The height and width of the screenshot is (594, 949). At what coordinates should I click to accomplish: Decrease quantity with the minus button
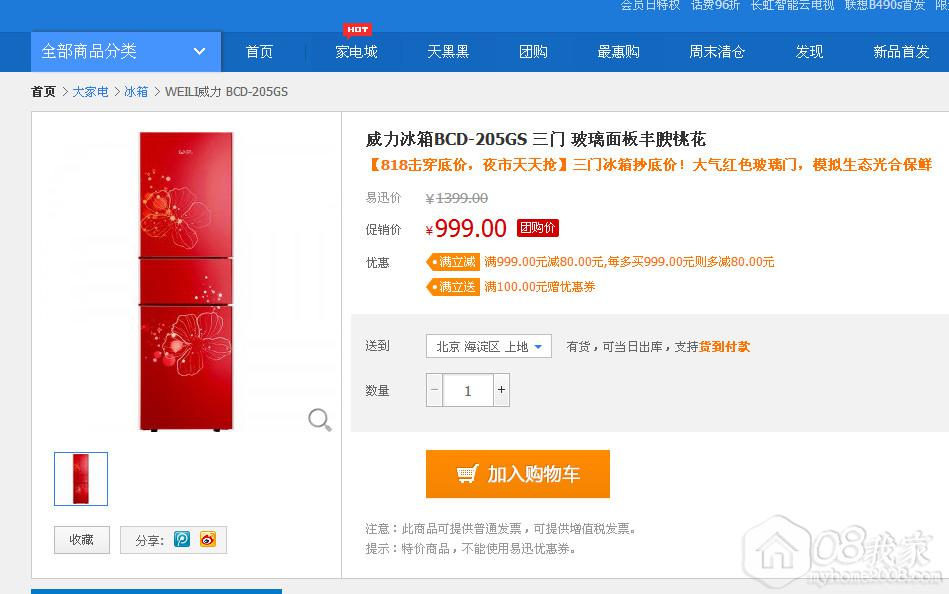(x=435, y=390)
